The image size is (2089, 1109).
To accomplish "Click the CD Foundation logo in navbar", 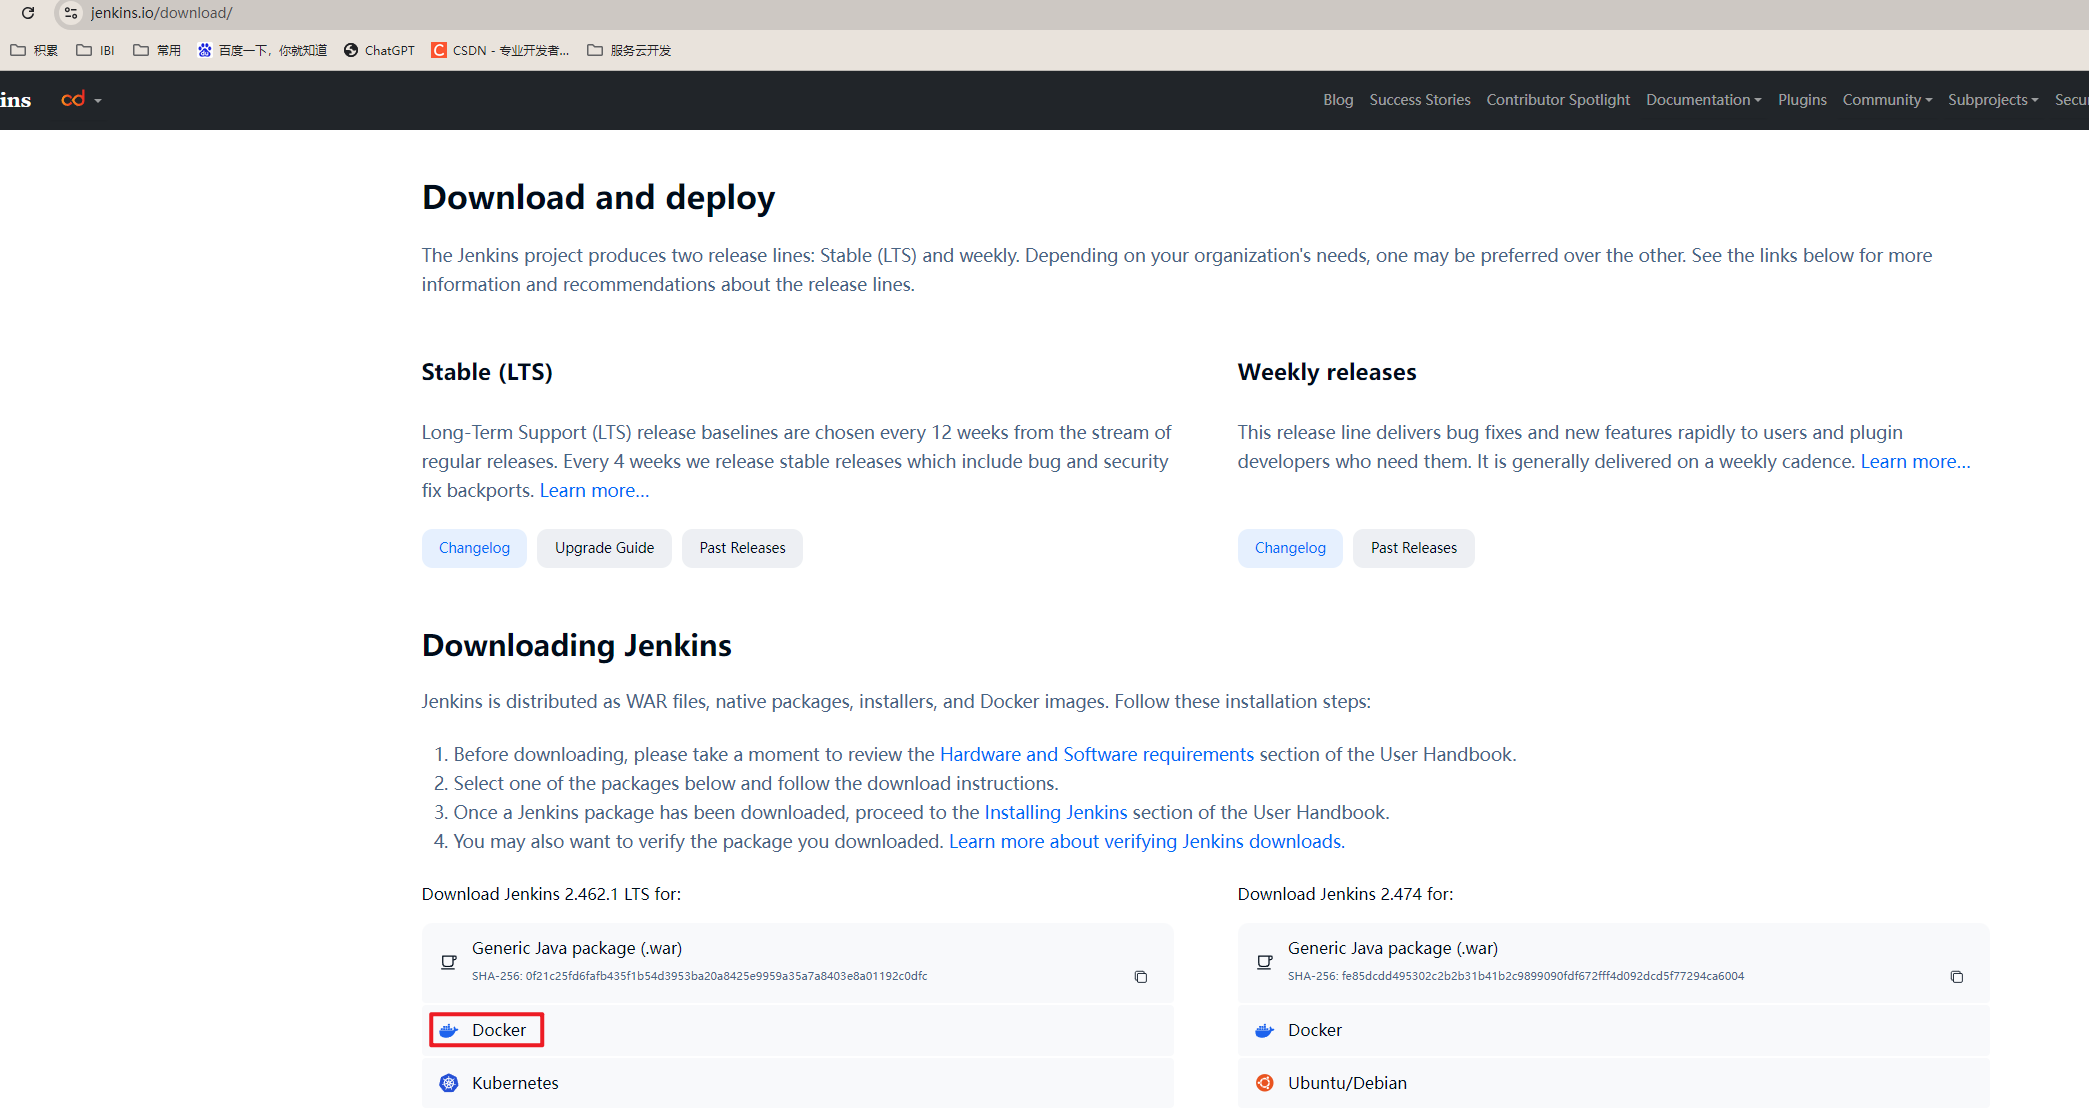I will pos(73,99).
